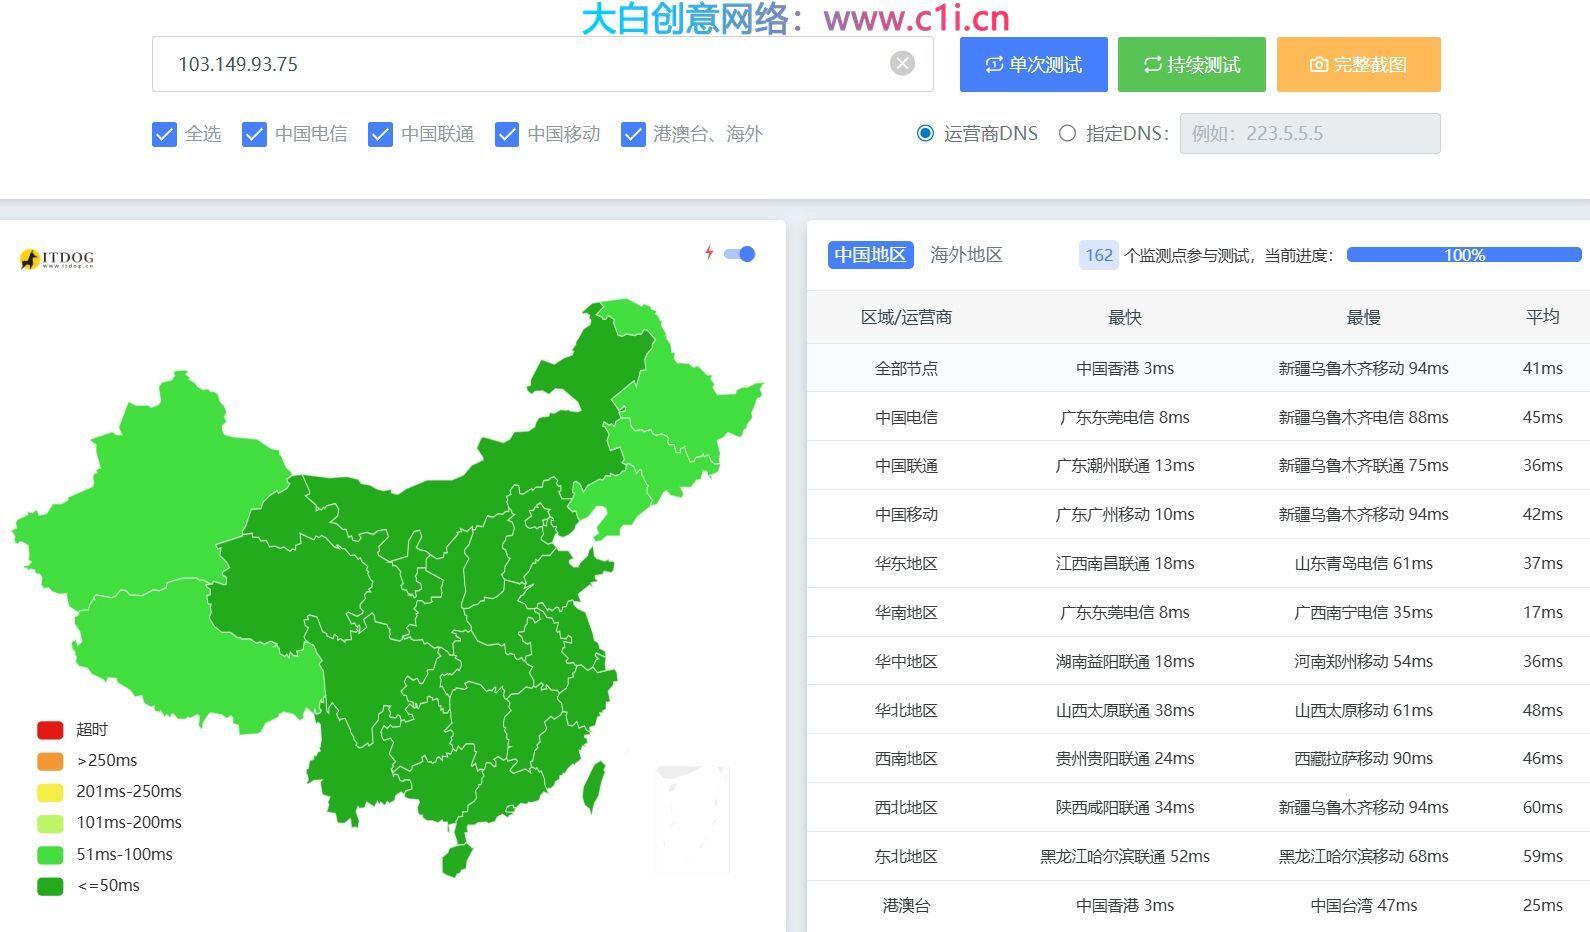This screenshot has height=932, width=1590.
Task: Click the South China Sea inset map
Action: 692,820
